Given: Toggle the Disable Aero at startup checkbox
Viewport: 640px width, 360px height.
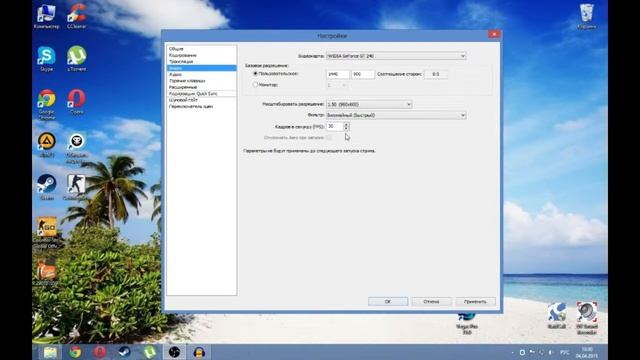Looking at the screenshot, I should (329, 138).
